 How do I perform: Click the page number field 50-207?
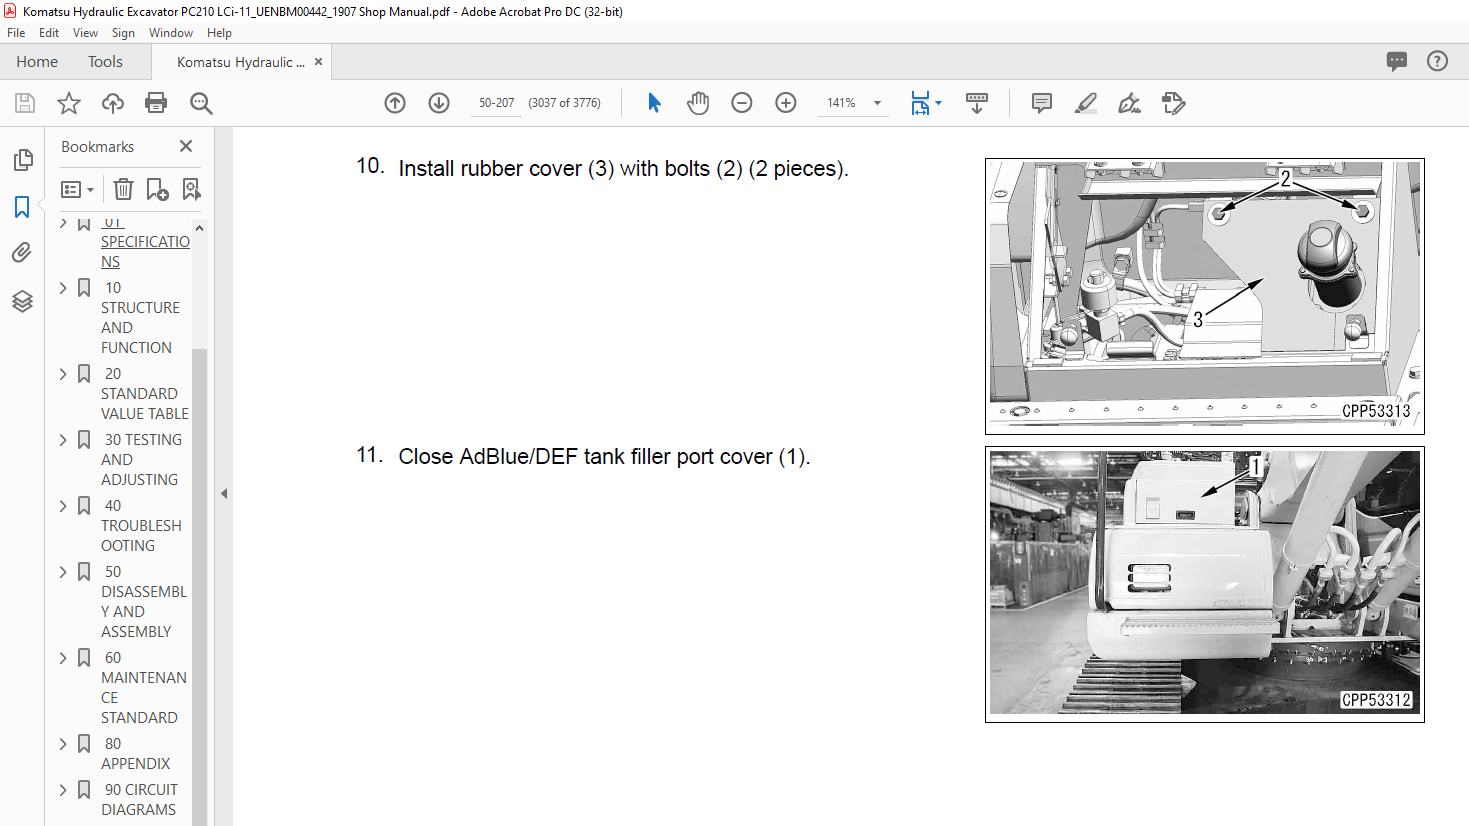click(497, 103)
